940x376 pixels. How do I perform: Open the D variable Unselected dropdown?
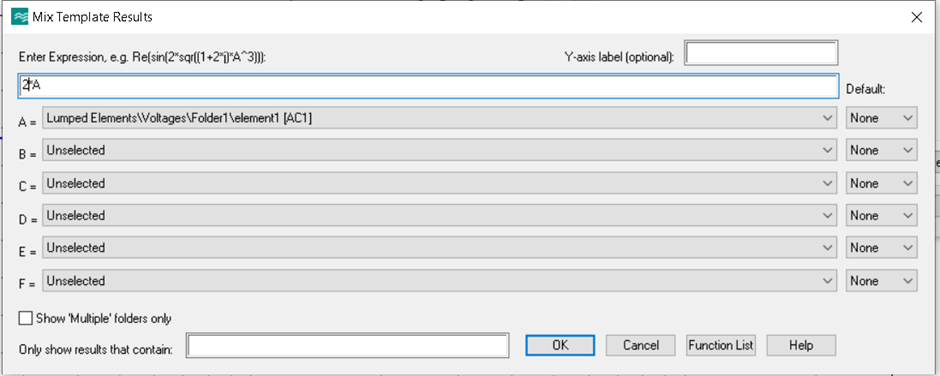click(439, 216)
